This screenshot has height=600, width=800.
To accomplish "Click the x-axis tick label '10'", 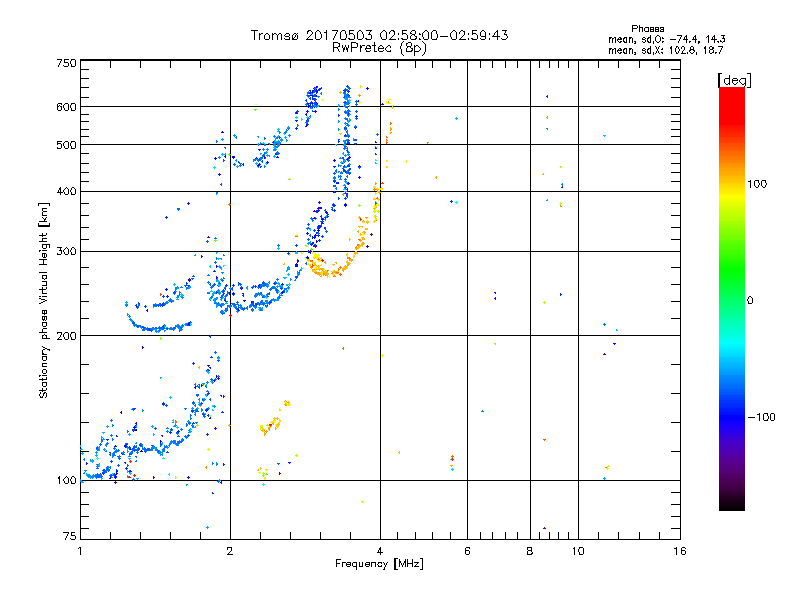I will [578, 551].
